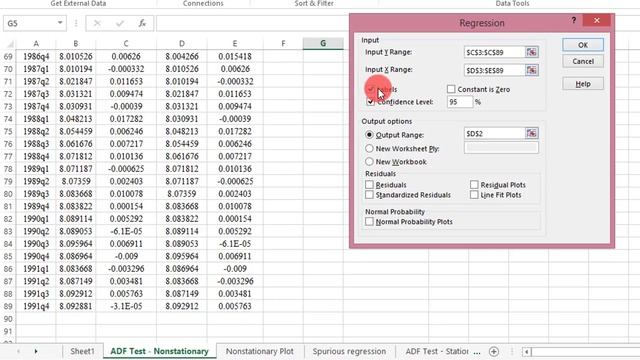Screen dimensions: 640x360
Task: Click cell C70 value -0.000332
Action: pyautogui.click(x=126, y=69)
